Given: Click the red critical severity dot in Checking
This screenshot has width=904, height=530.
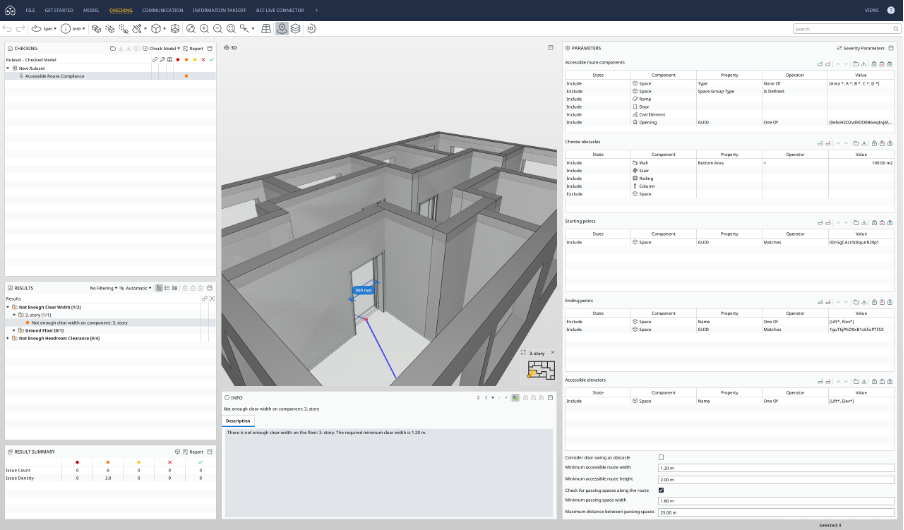Looking at the screenshot, I should [177, 59].
